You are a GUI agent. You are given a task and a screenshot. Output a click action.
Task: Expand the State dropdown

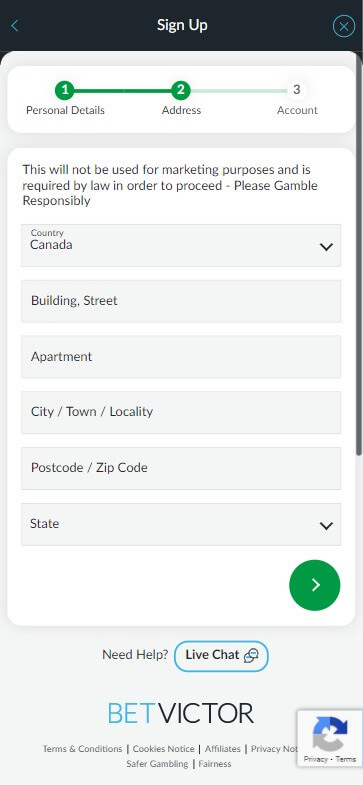tap(181, 524)
